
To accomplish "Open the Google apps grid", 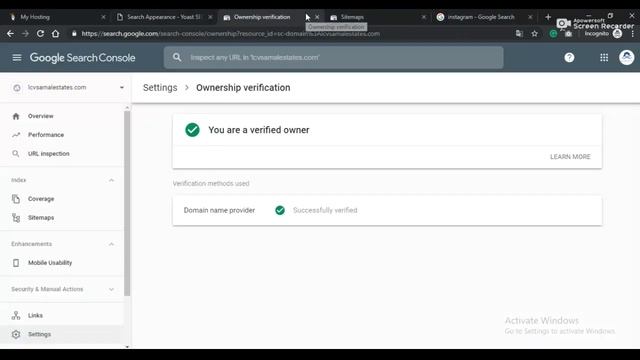I will click(604, 58).
